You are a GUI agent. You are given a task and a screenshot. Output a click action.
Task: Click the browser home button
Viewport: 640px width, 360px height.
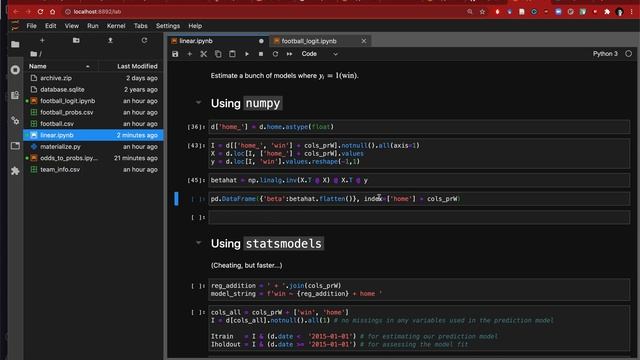pyautogui.click(x=53, y=12)
